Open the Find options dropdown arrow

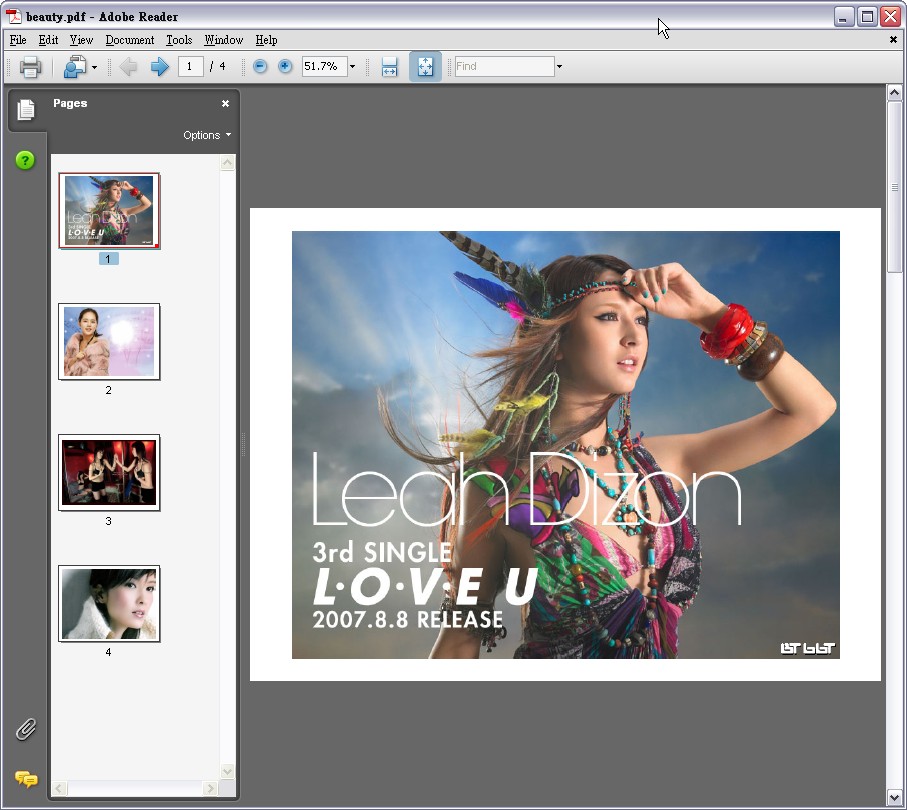tap(559, 67)
